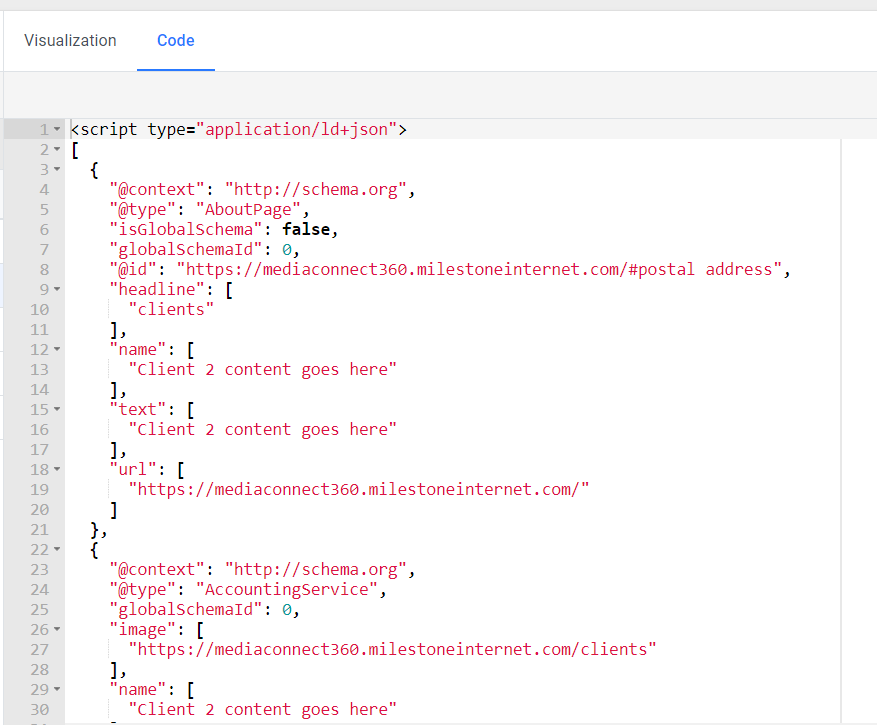This screenshot has height=725, width=877.
Task: Collapse the url array on line 18
Action: point(57,469)
